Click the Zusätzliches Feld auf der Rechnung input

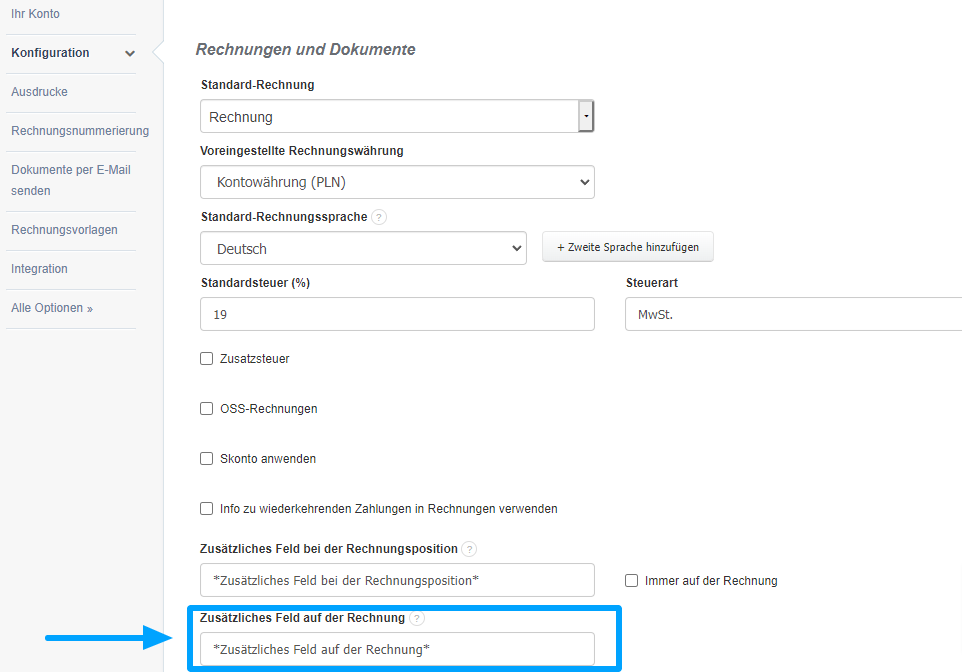click(x=397, y=649)
